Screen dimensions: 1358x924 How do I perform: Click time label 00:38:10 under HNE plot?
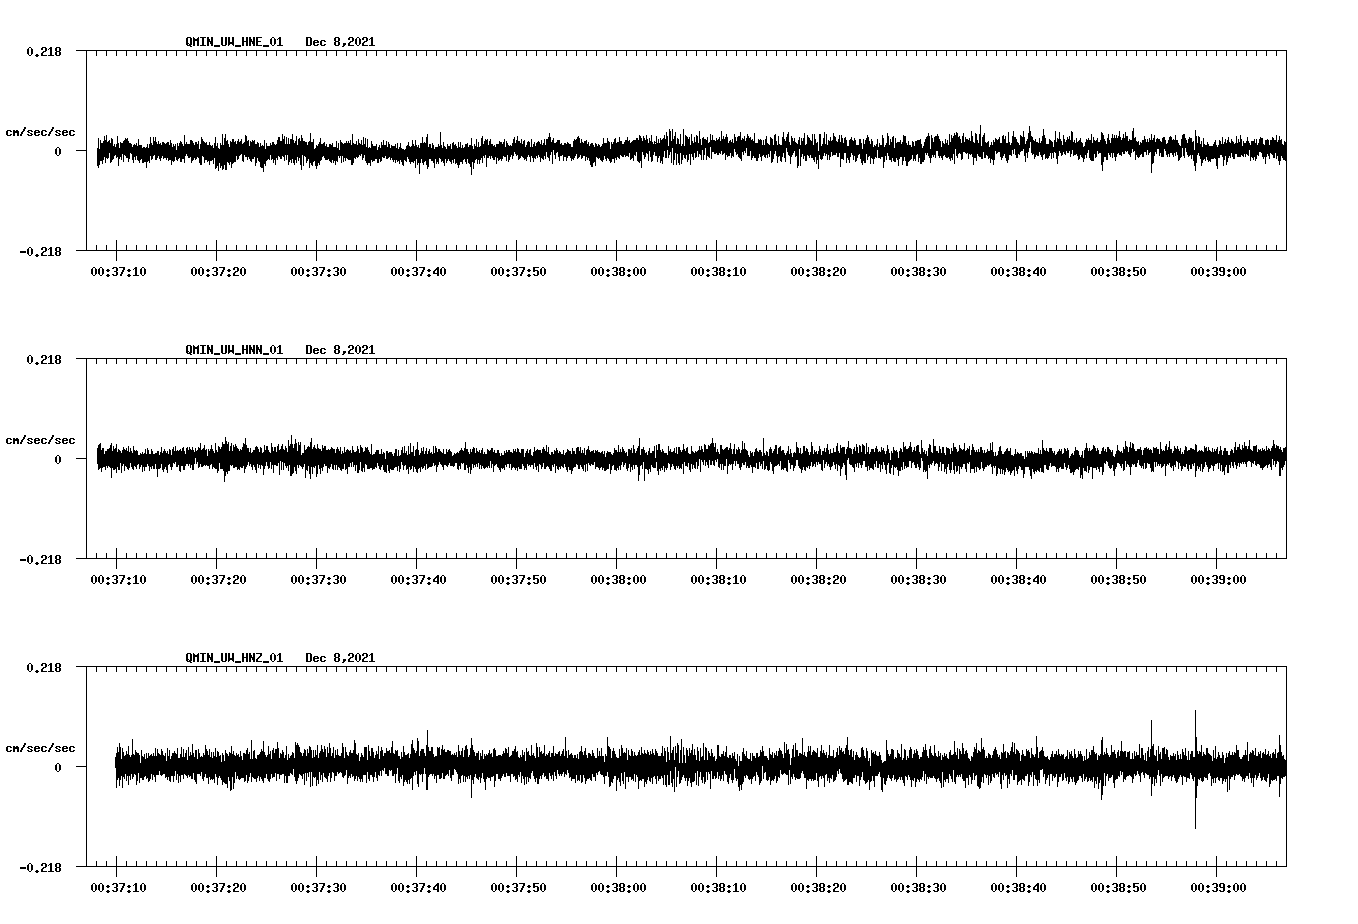coord(718,272)
